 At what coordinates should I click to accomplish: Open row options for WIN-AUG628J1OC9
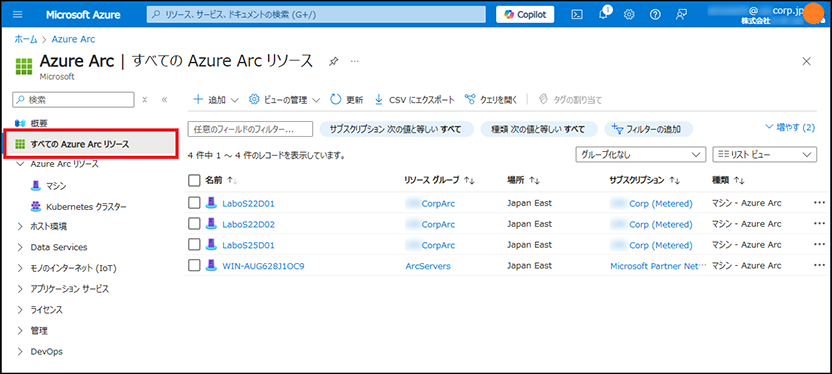coord(819,265)
